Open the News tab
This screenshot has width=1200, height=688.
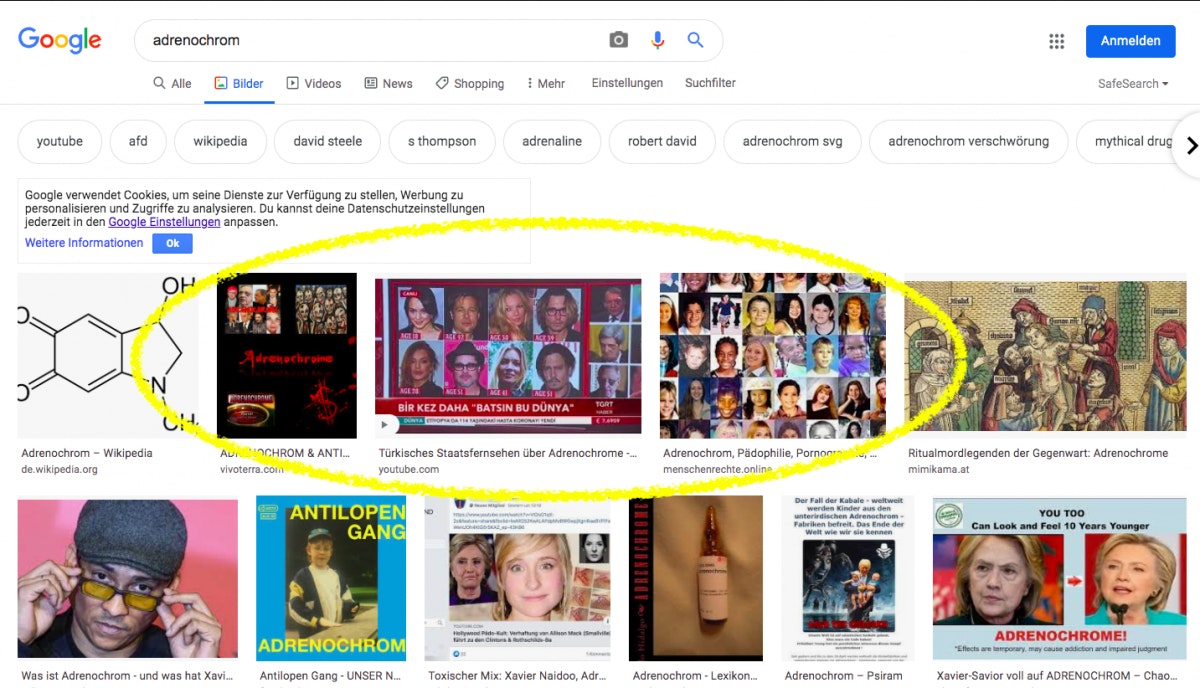pos(388,84)
